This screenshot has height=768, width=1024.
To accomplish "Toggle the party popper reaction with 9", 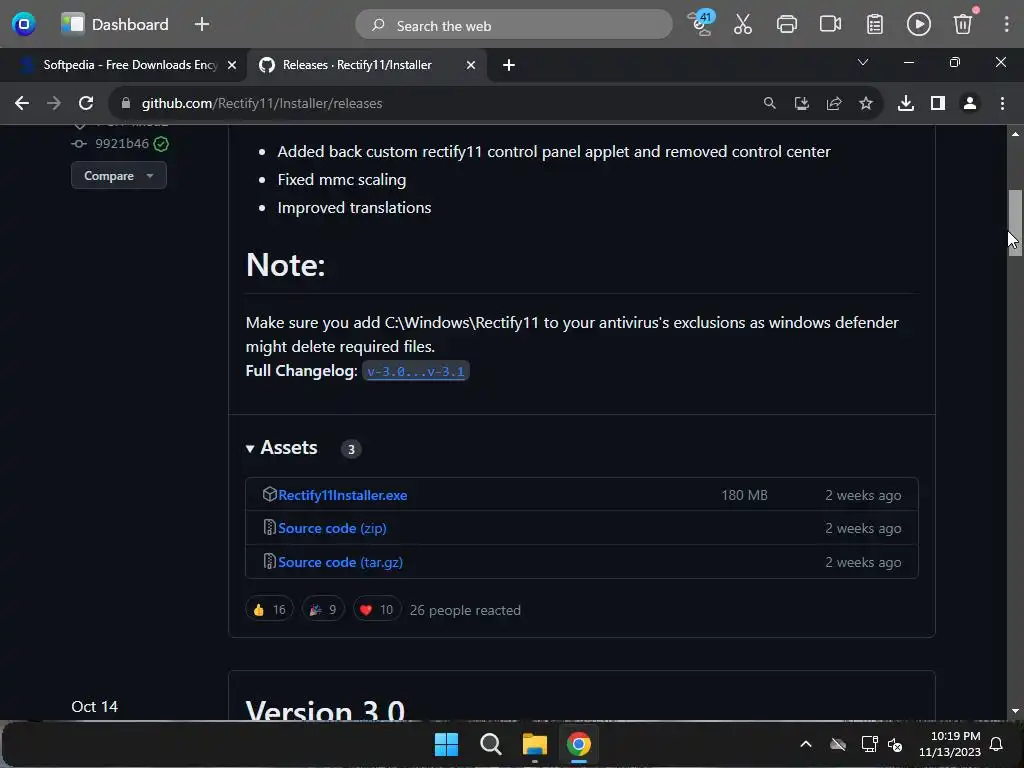I will [x=323, y=609].
